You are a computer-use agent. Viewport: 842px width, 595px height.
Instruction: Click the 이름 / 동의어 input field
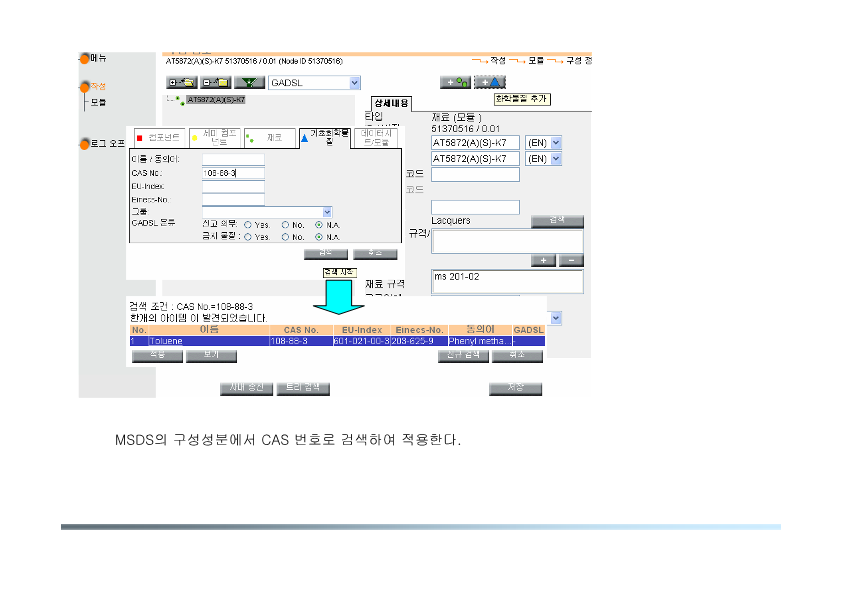tap(233, 159)
